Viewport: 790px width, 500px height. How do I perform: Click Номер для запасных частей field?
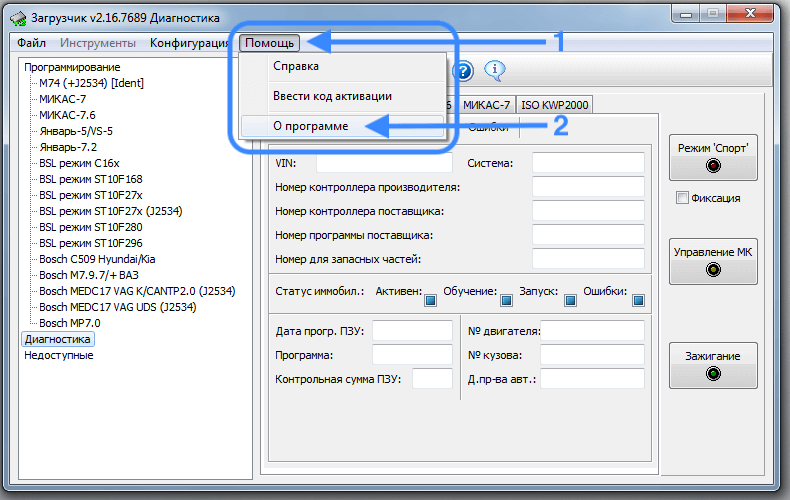click(x=588, y=259)
